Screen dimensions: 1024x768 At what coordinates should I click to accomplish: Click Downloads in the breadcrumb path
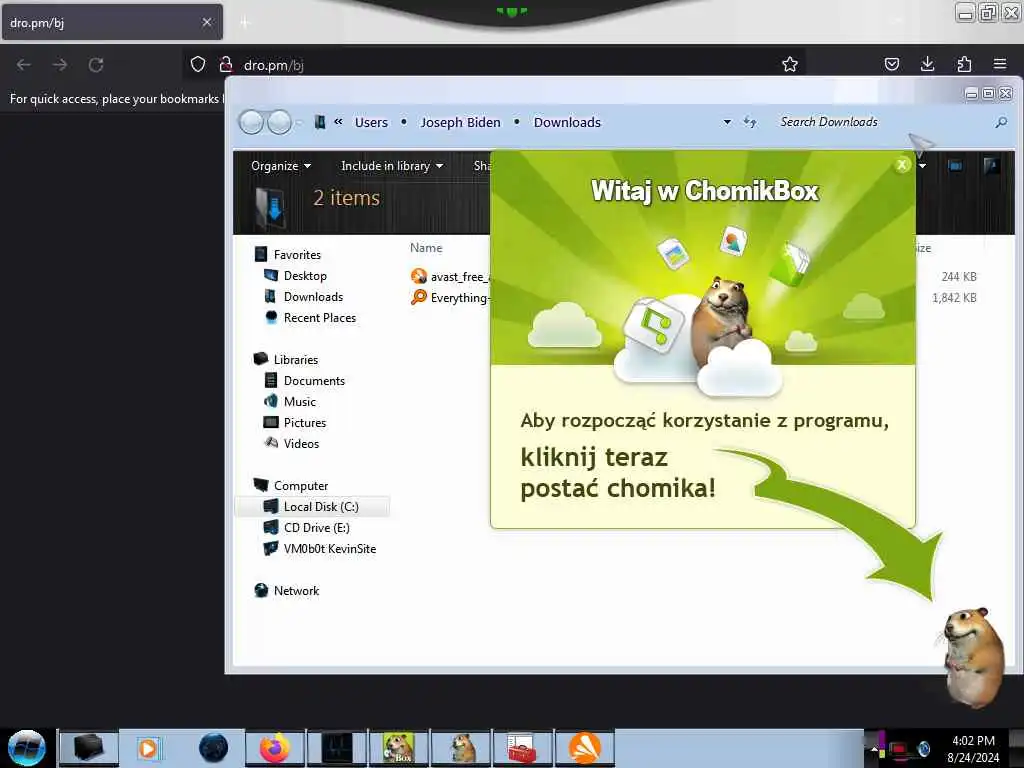[x=567, y=122]
